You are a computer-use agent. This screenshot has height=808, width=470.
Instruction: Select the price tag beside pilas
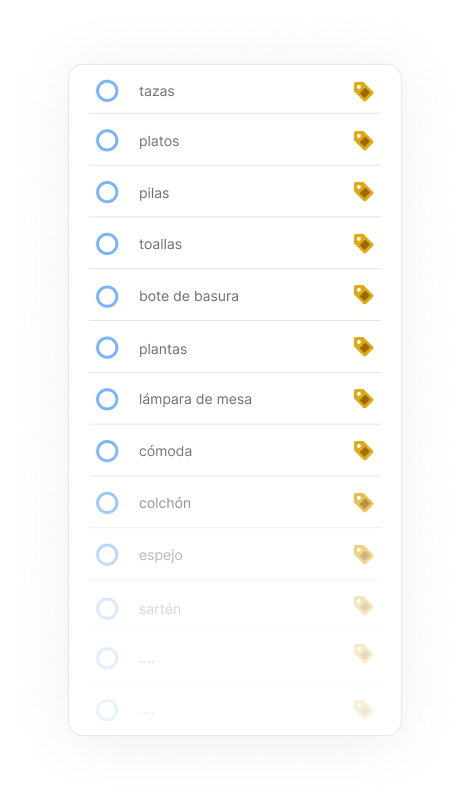click(363, 192)
